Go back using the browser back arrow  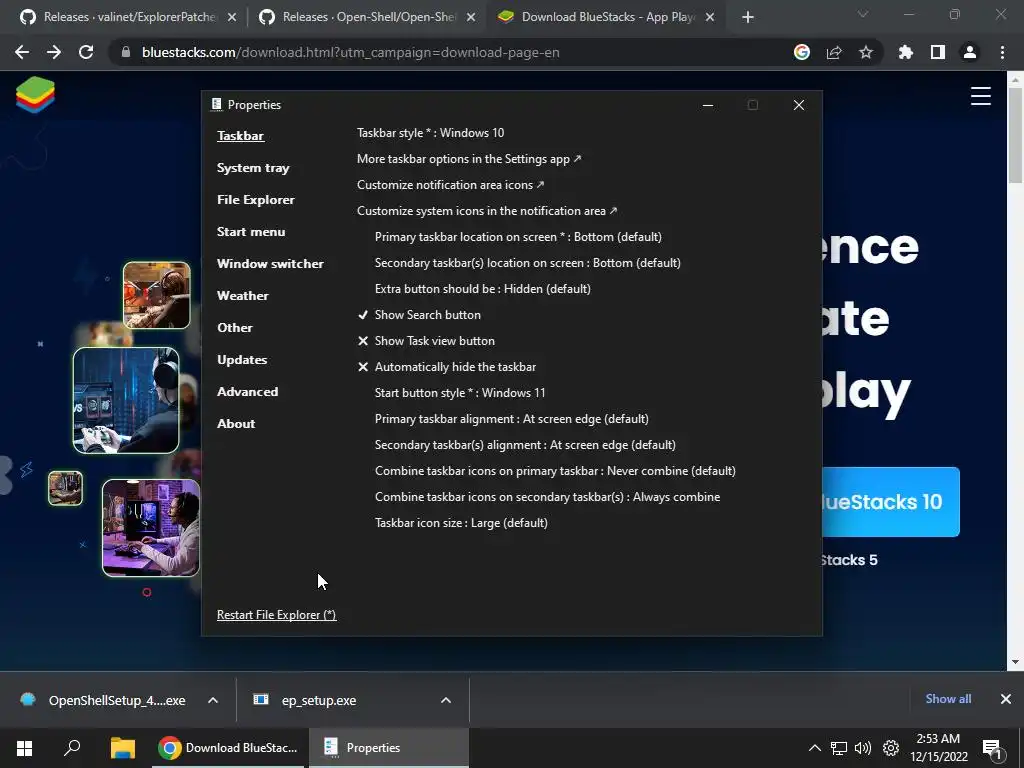click(x=22, y=52)
